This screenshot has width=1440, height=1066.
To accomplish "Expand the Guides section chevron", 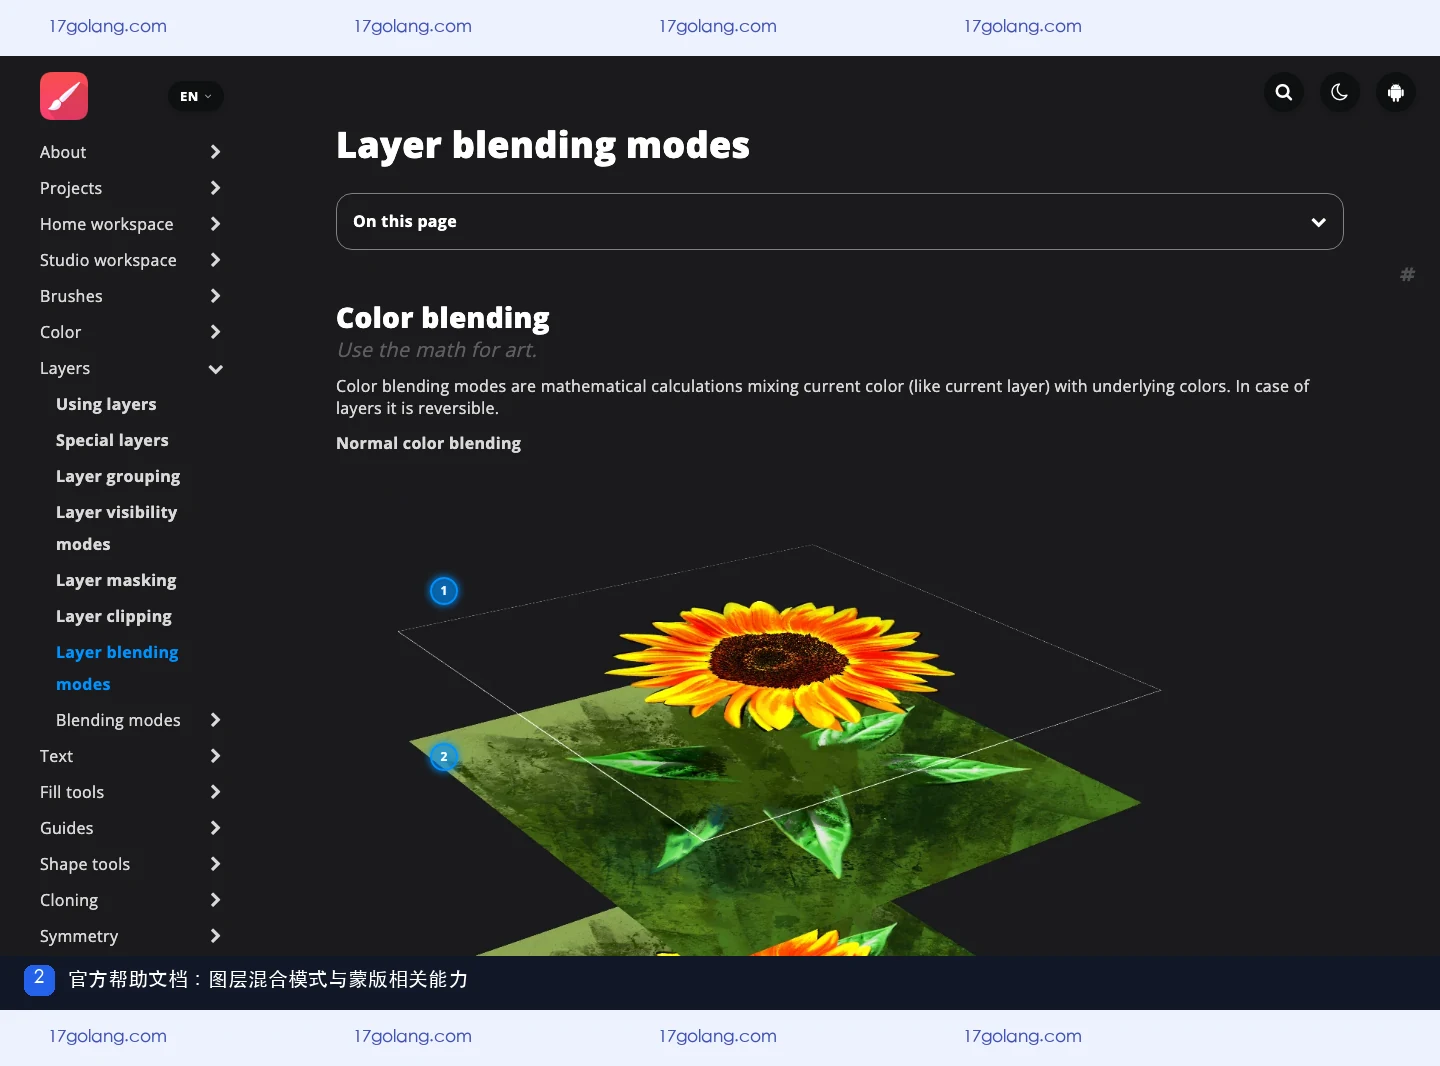I will [x=215, y=828].
